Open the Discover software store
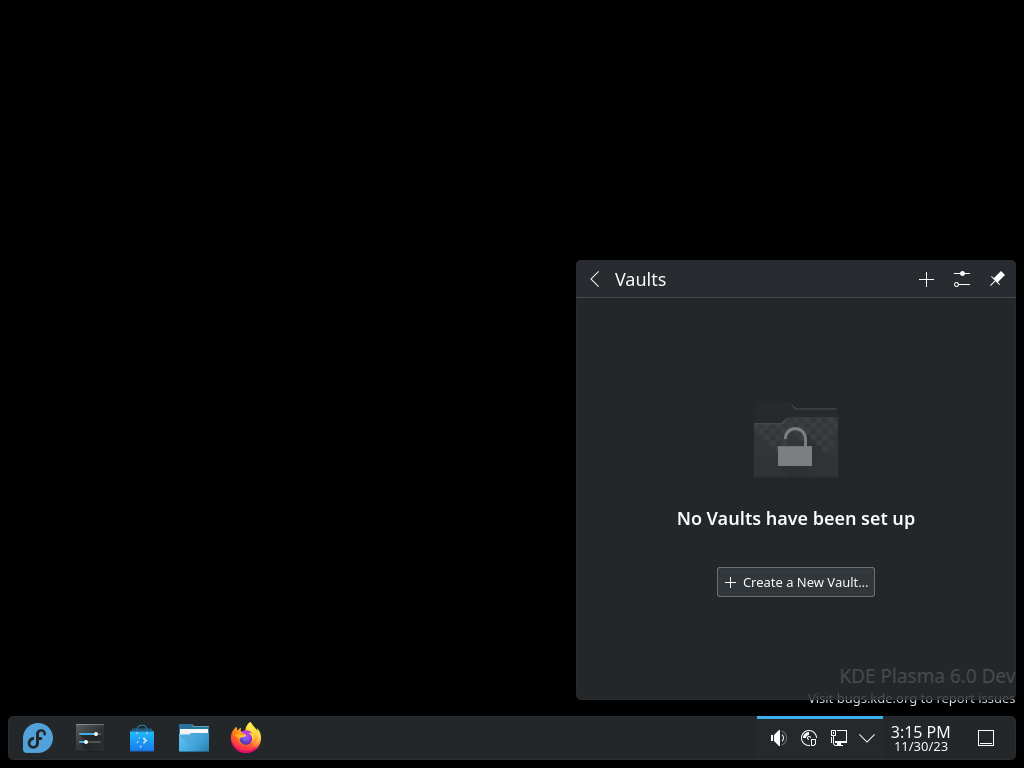The image size is (1024, 768). pyautogui.click(x=142, y=738)
